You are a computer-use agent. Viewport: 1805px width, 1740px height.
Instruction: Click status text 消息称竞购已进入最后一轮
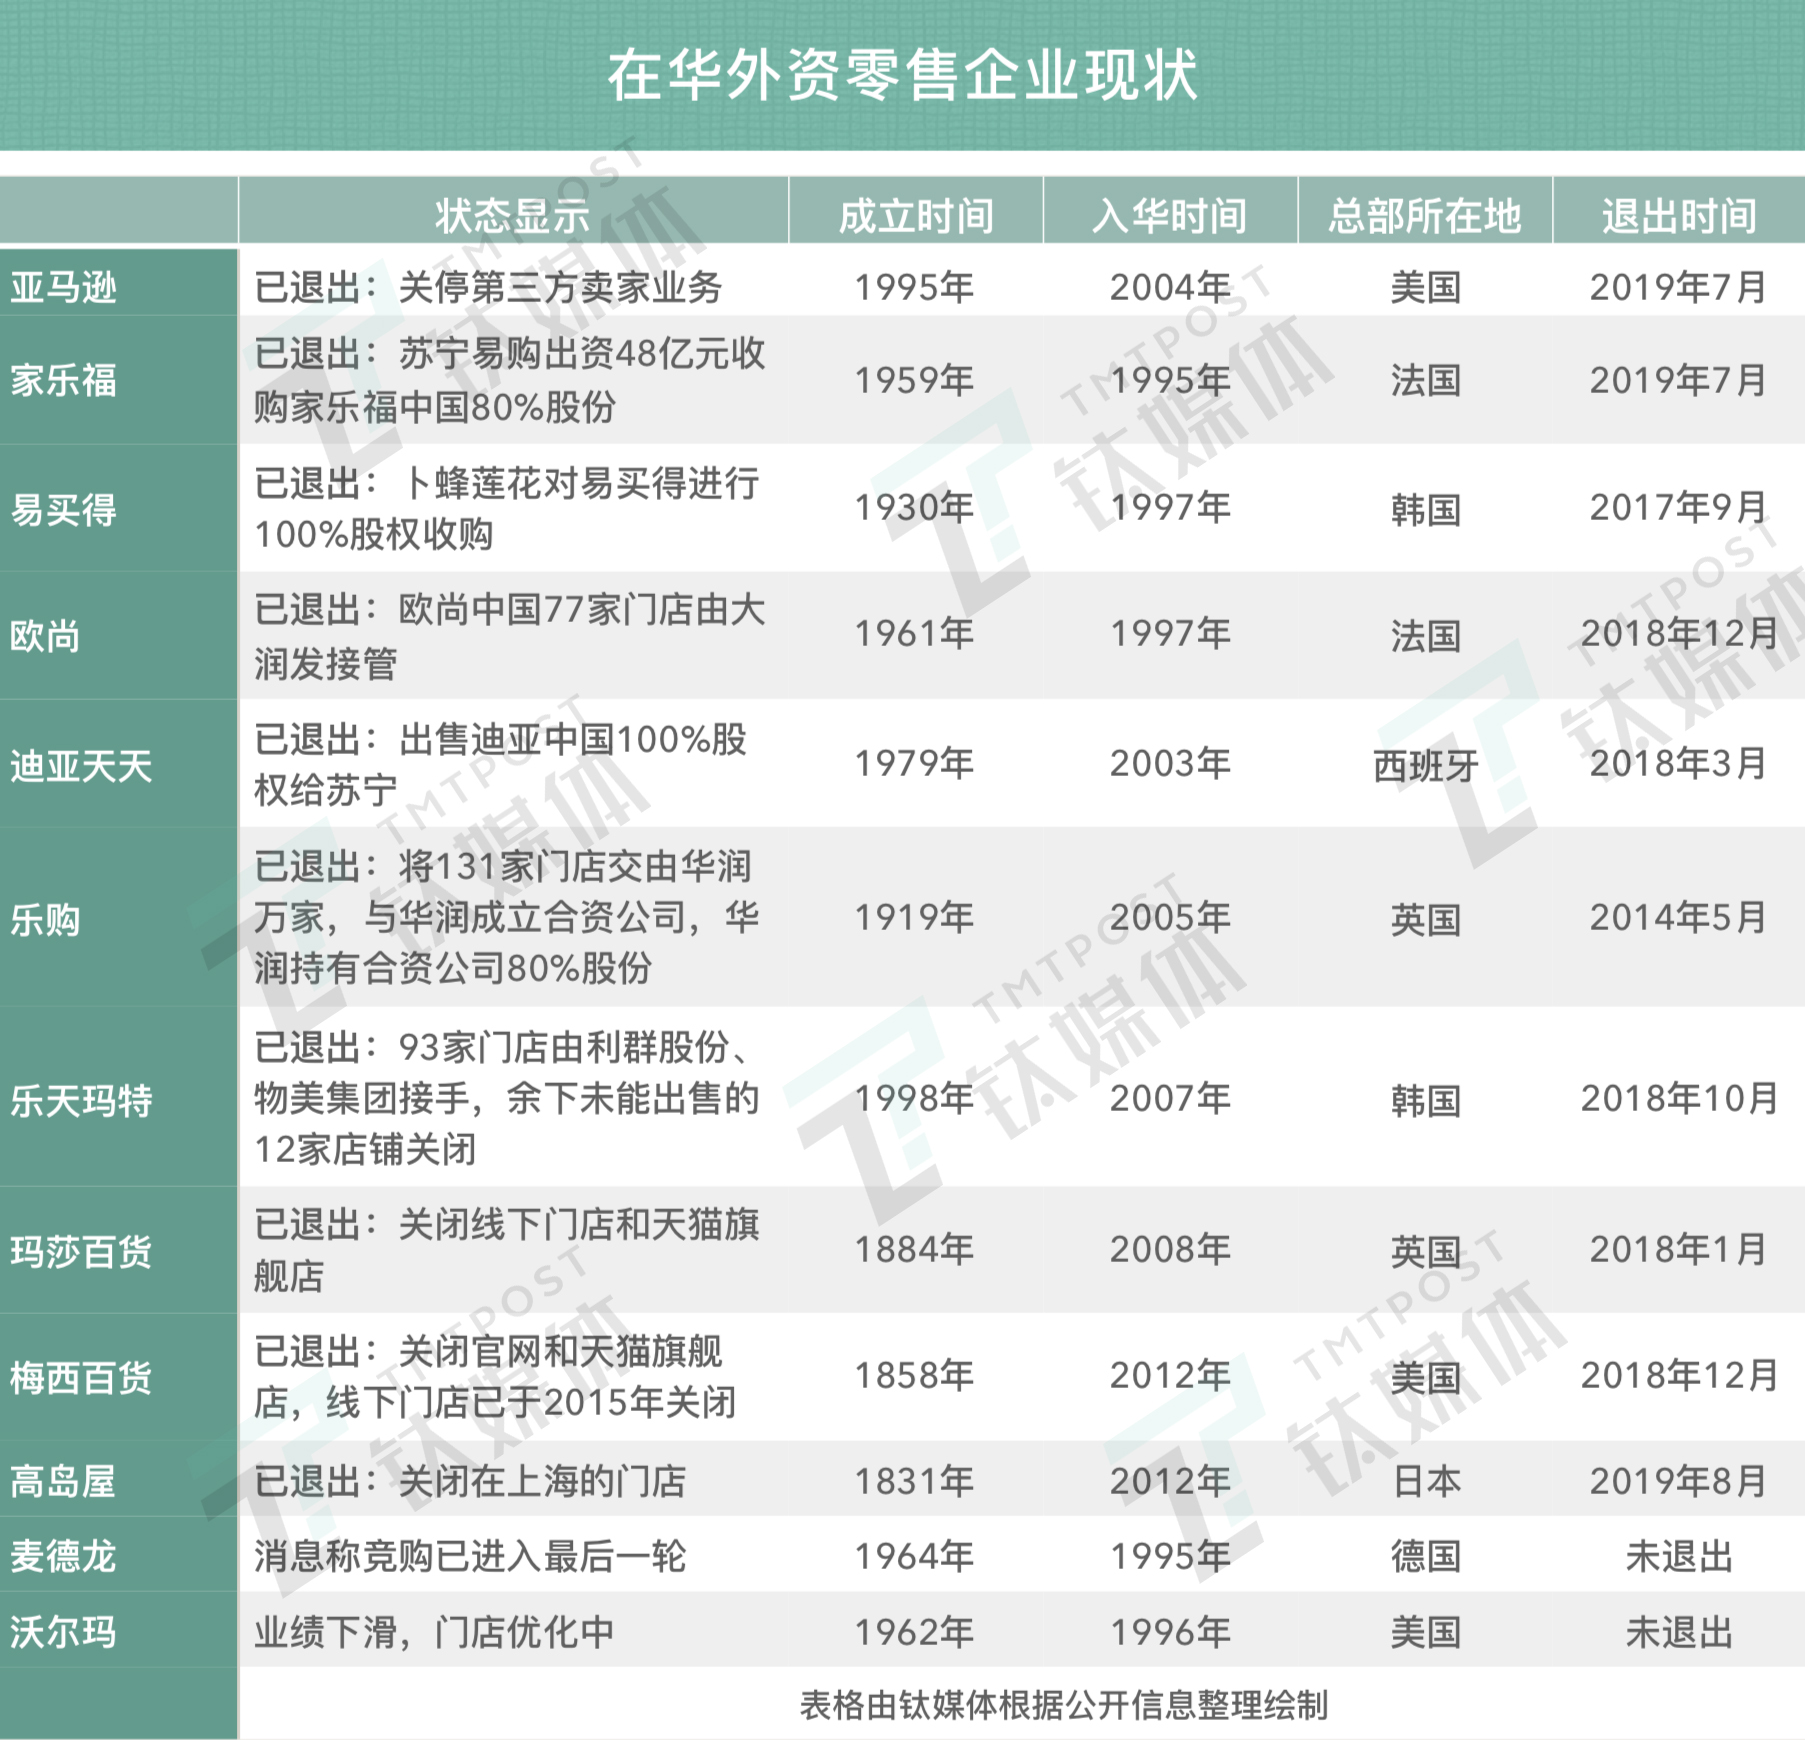pyautogui.click(x=470, y=1556)
